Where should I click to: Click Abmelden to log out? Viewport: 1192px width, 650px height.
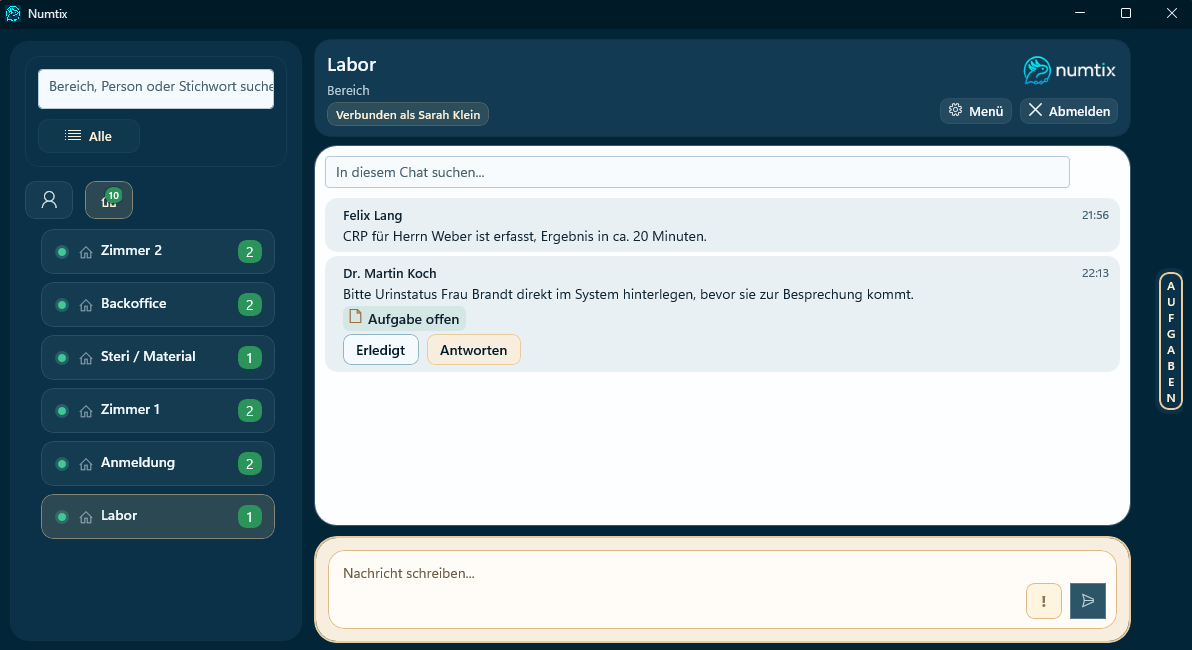click(1069, 111)
